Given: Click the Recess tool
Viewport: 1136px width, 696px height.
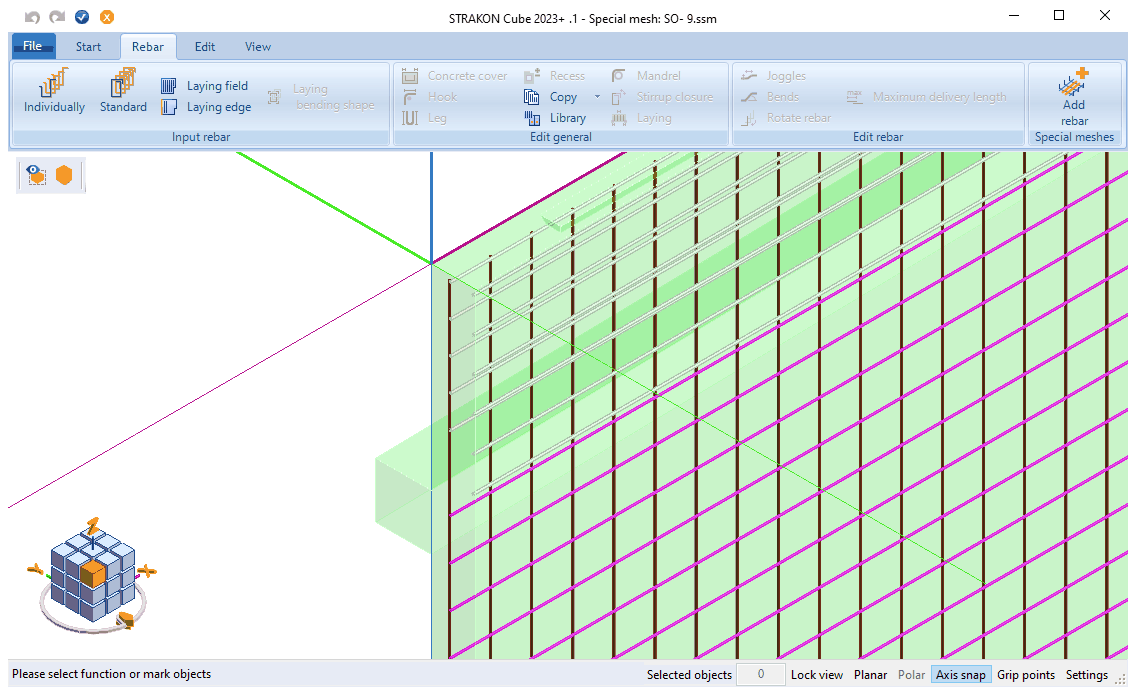Looking at the screenshot, I should (x=554, y=75).
